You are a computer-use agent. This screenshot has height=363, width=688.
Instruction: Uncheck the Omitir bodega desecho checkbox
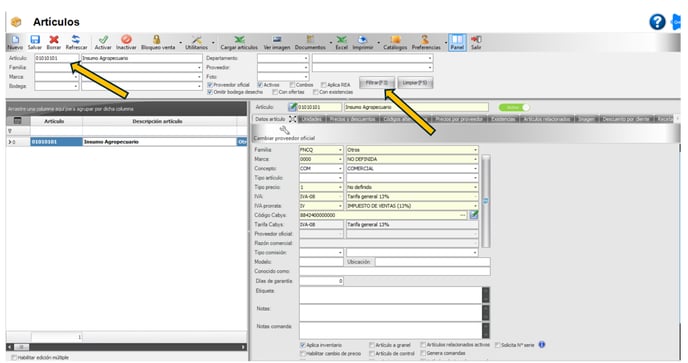coord(210,92)
